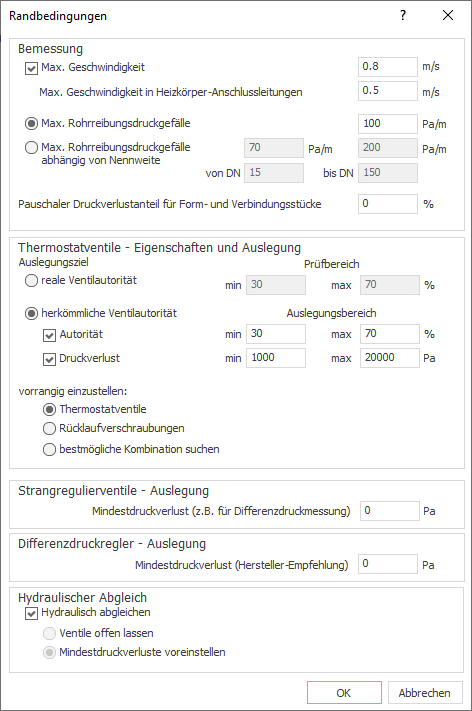
Task: Click the Differenzdruckregler Mindestdruckverlust field
Action: [388, 564]
